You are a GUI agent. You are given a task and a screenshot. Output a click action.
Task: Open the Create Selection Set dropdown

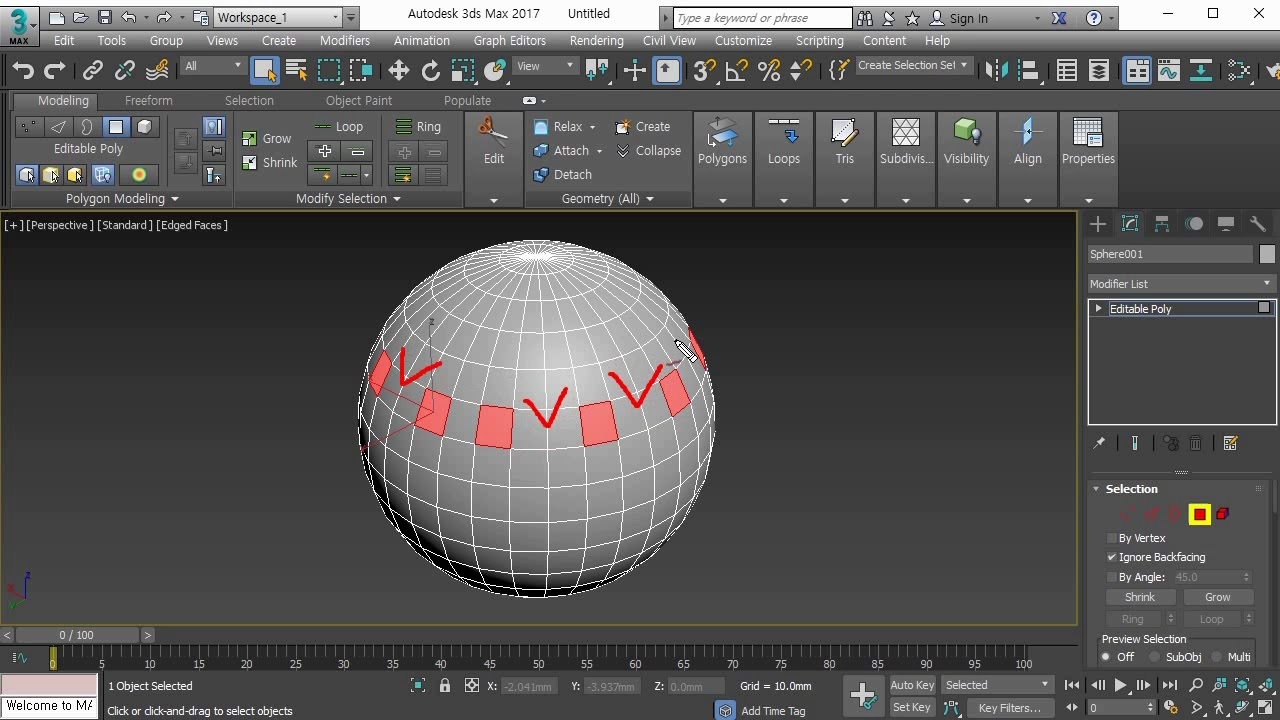click(x=913, y=65)
